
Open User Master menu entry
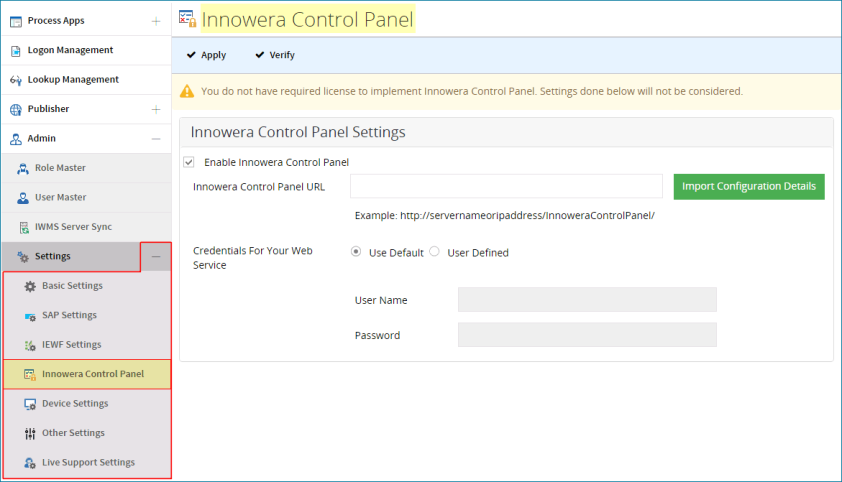click(86, 198)
